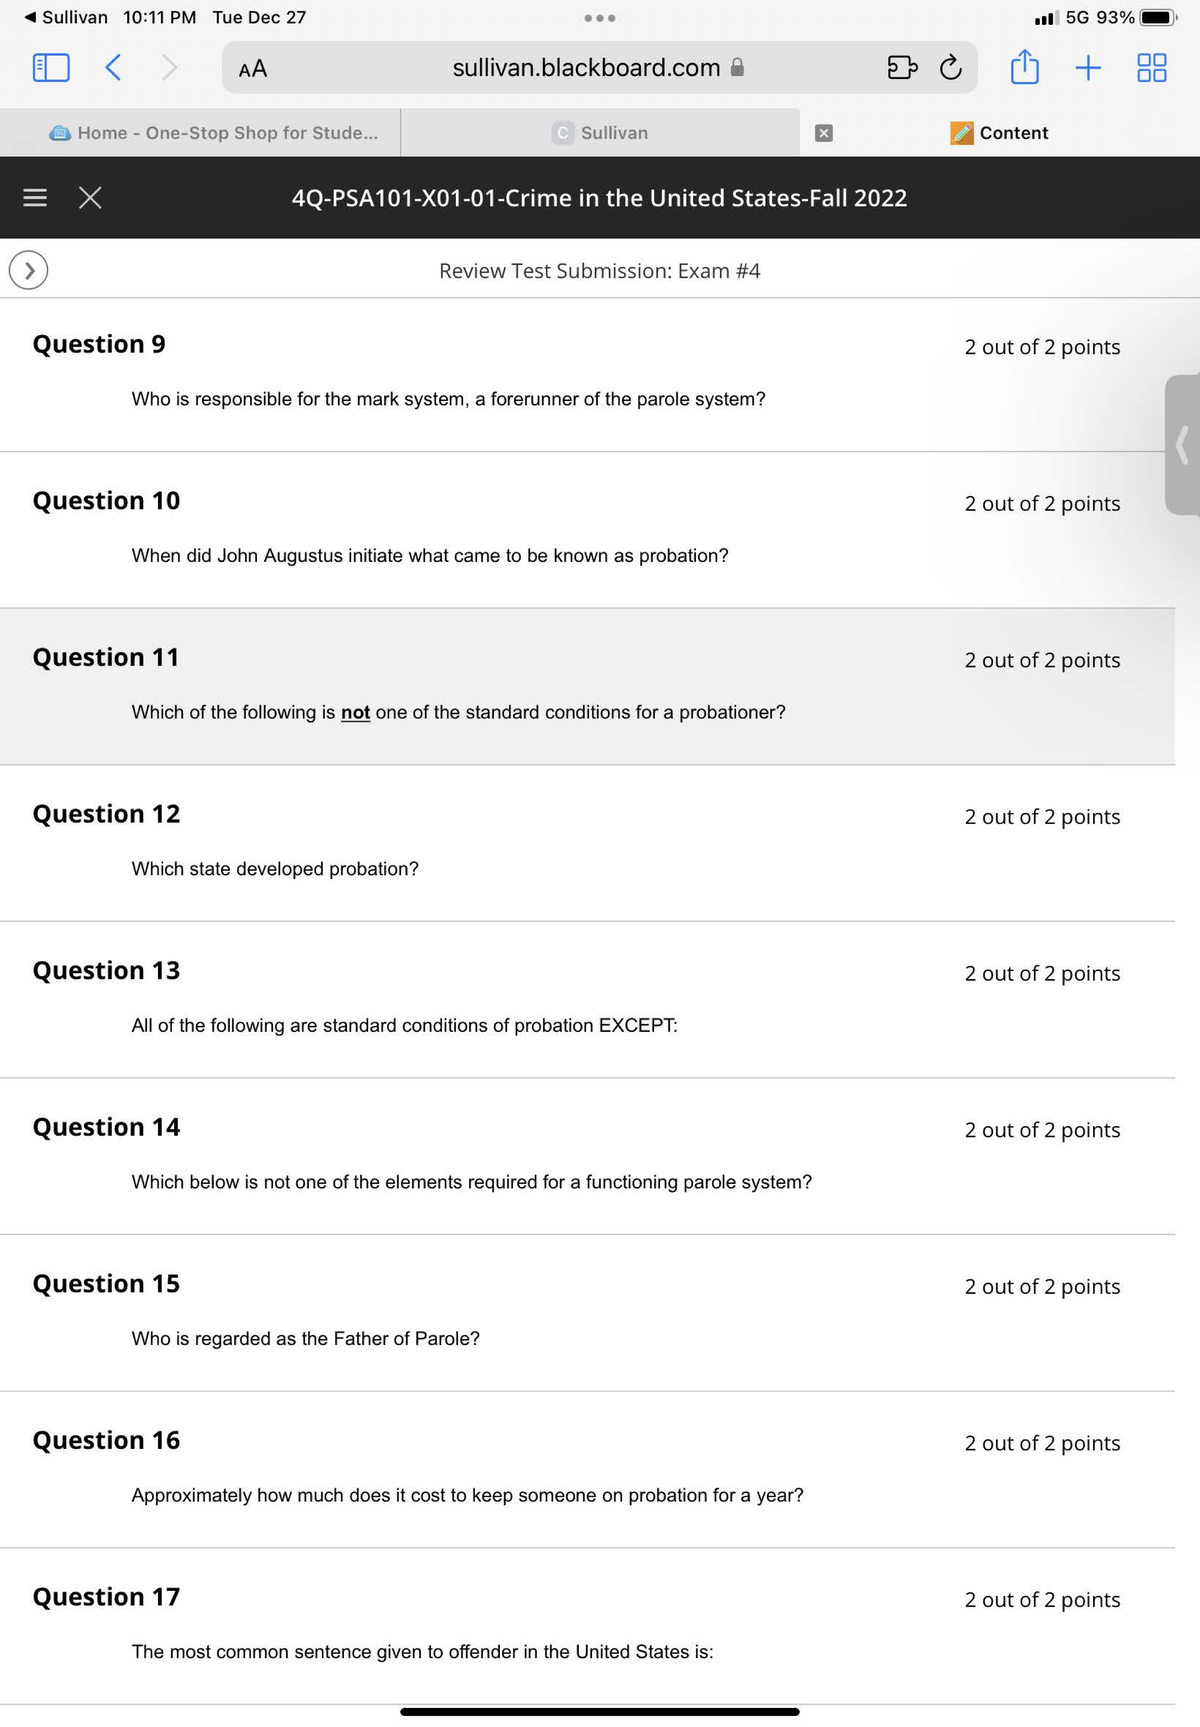Close the Sullivan tab
Image resolution: width=1200 pixels, height=1727 pixels.
point(824,133)
